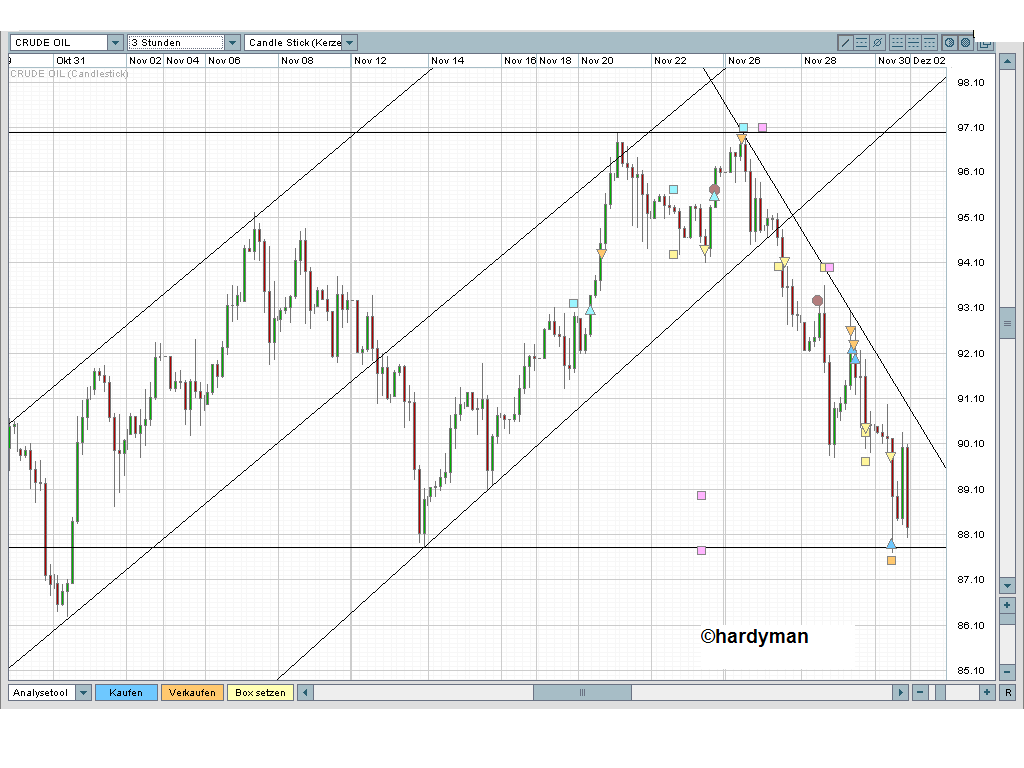Expand the Analysetool dropdown
This screenshot has width=1024, height=768.
click(x=83, y=692)
